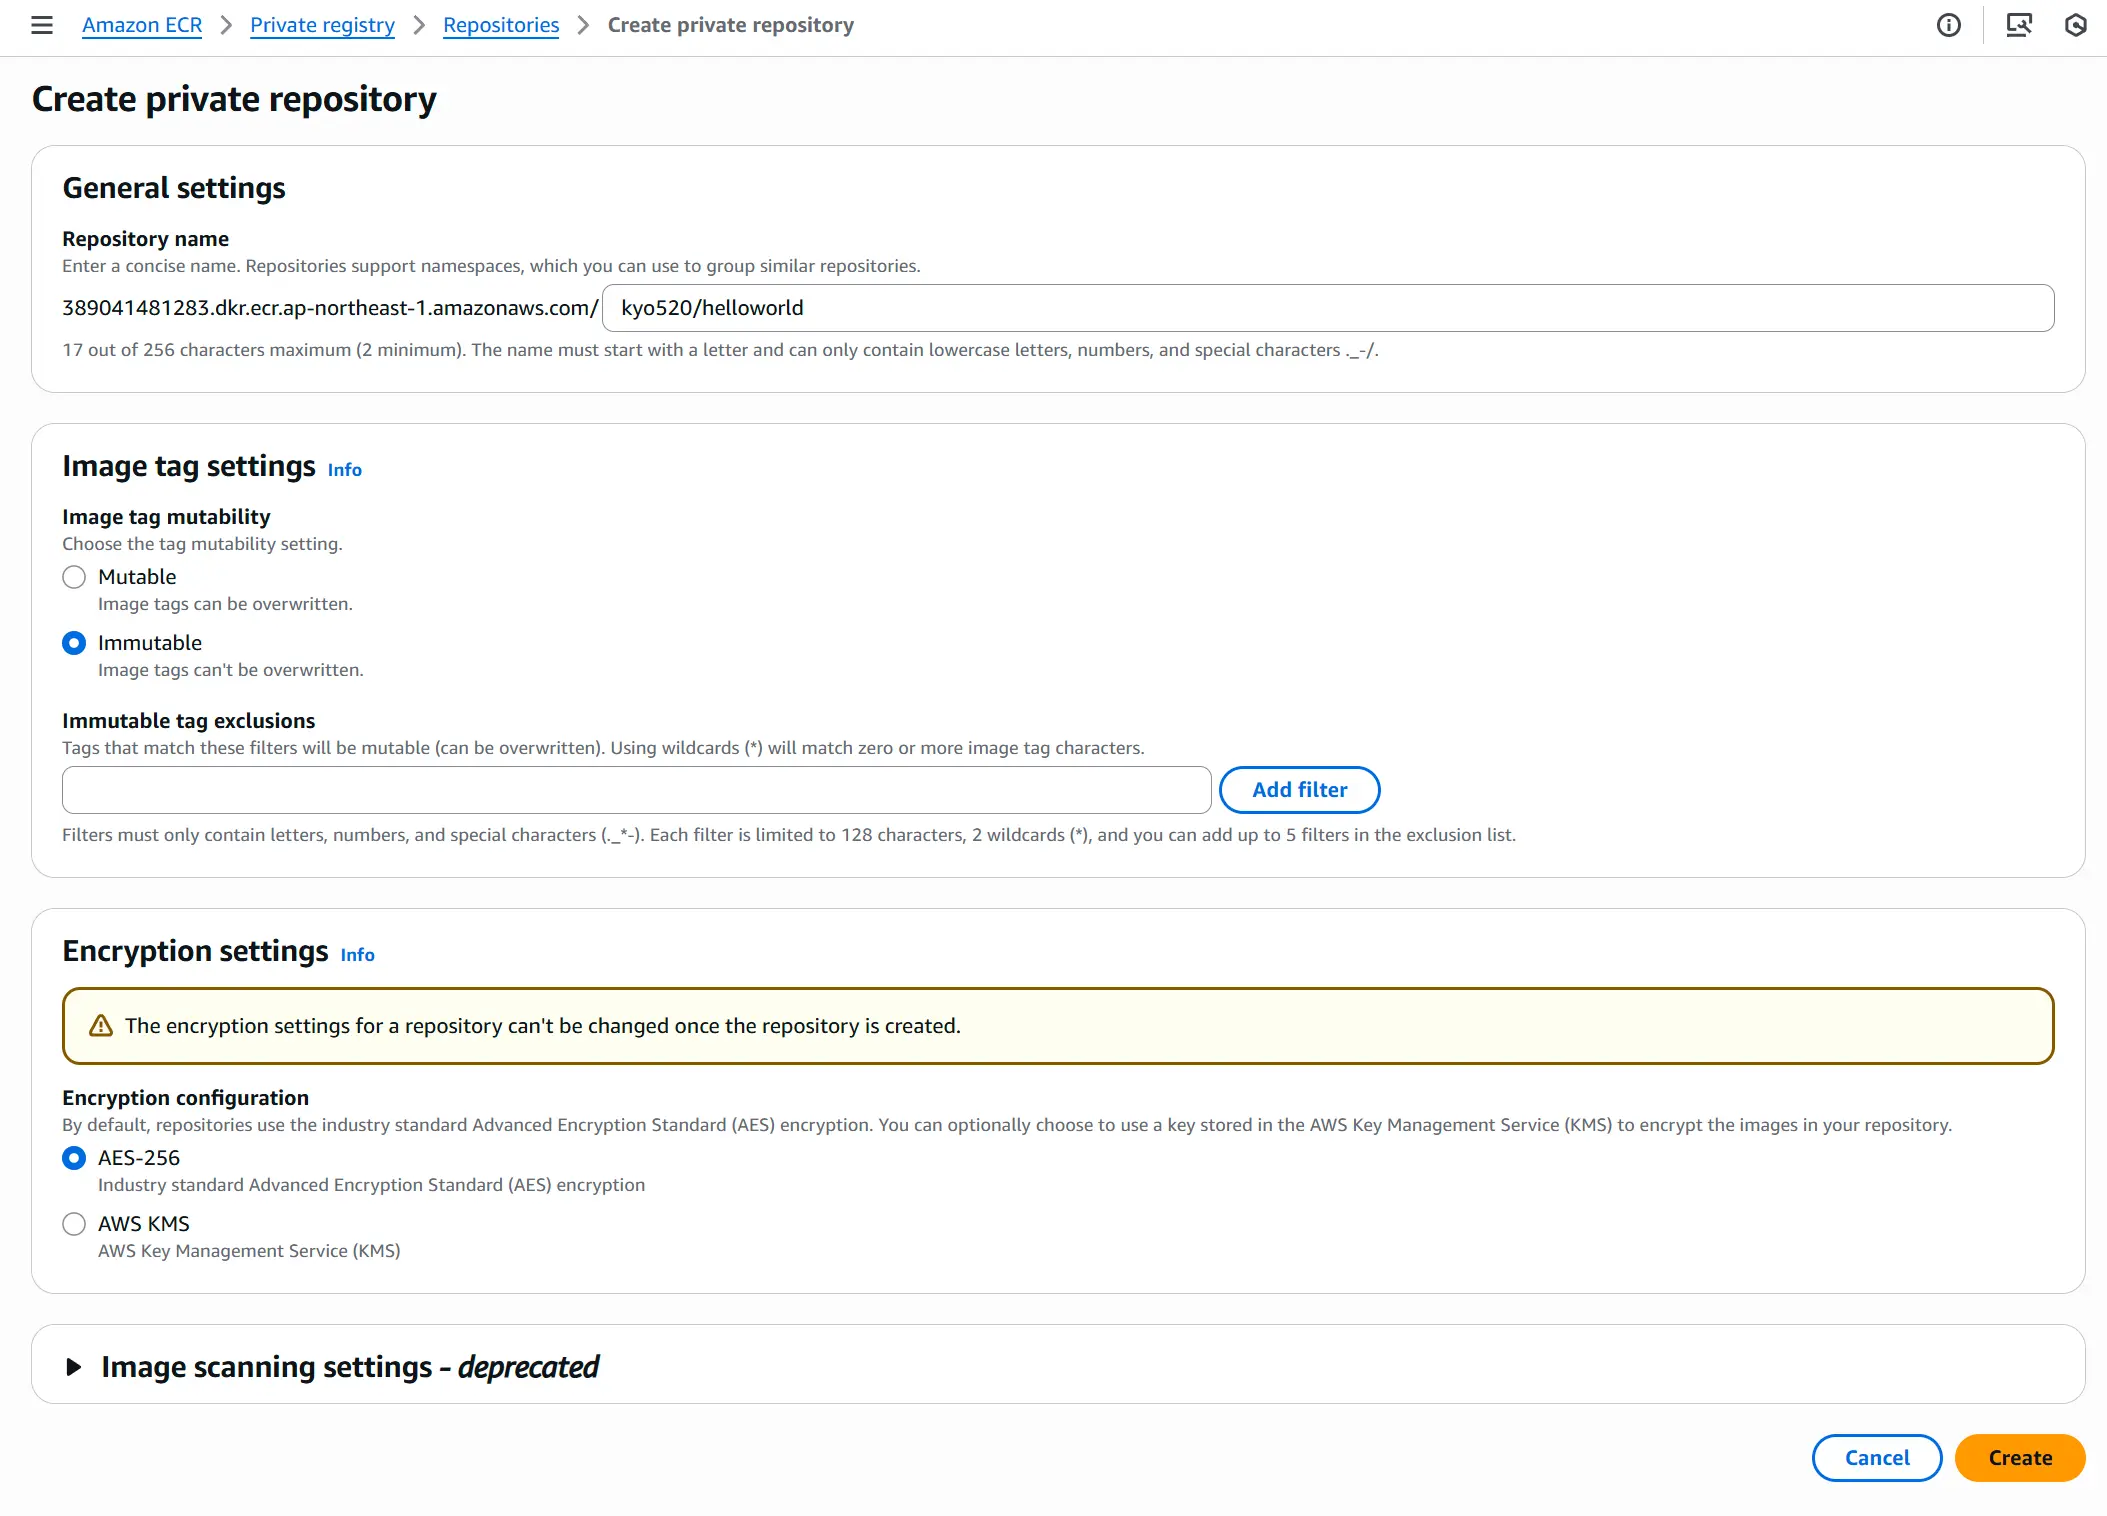Focus the repository name input field
Screen dimensions: 2107x1516
[x=1328, y=308]
